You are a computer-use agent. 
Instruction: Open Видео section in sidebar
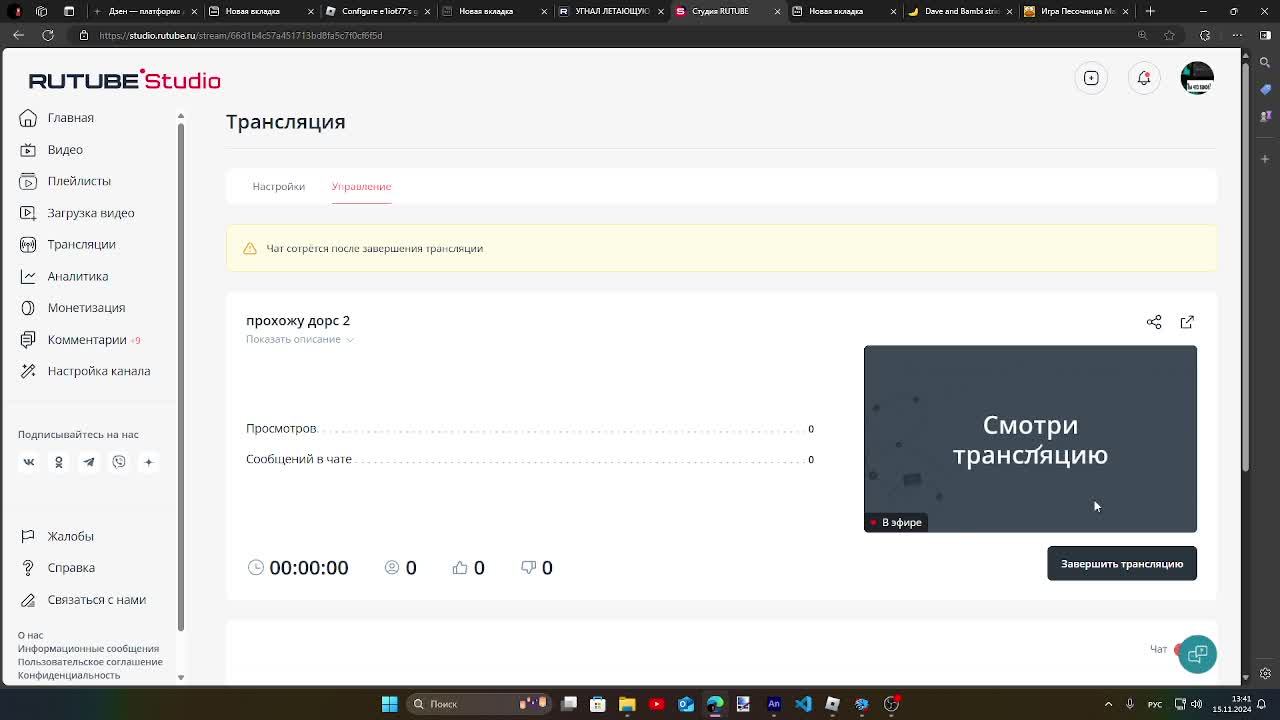coord(65,149)
